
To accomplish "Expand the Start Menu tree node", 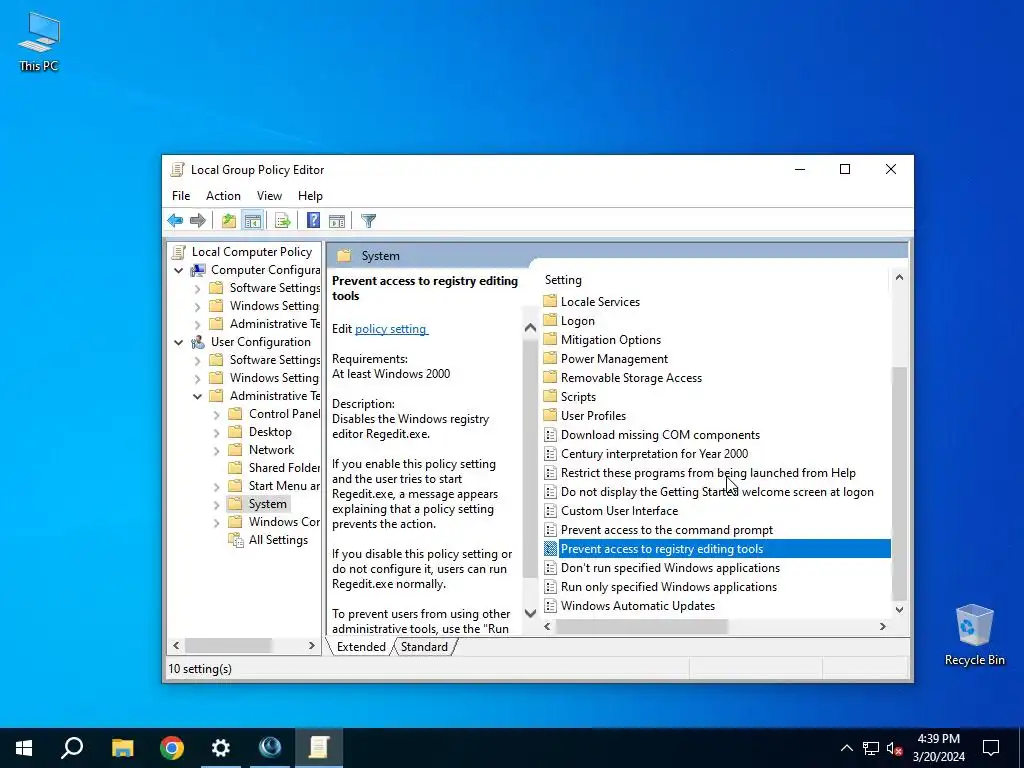I will coord(216,487).
